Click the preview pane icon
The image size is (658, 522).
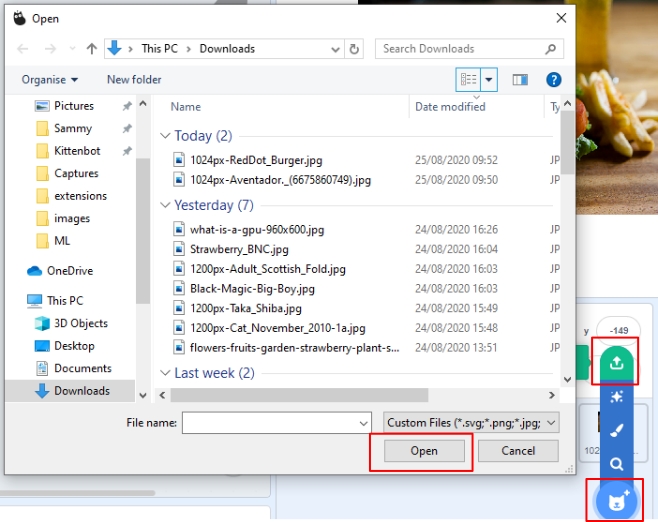(520, 79)
